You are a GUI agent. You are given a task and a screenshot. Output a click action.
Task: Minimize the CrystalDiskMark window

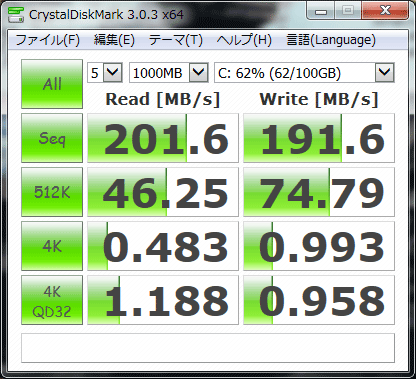pyautogui.click(x=321, y=12)
